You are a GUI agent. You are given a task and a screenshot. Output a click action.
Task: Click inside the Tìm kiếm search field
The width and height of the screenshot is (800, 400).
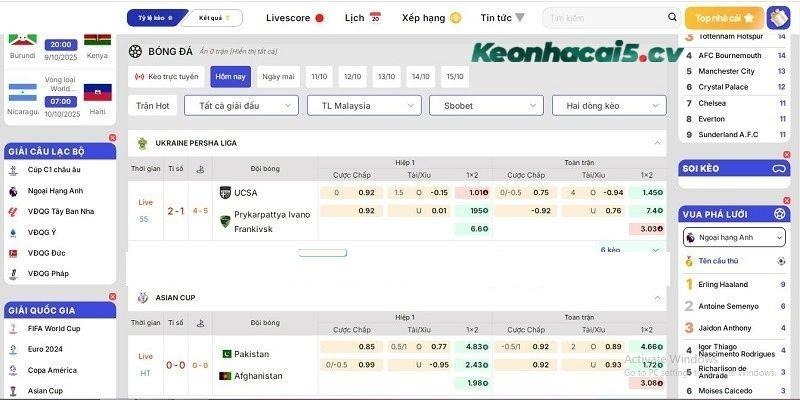tap(600, 18)
